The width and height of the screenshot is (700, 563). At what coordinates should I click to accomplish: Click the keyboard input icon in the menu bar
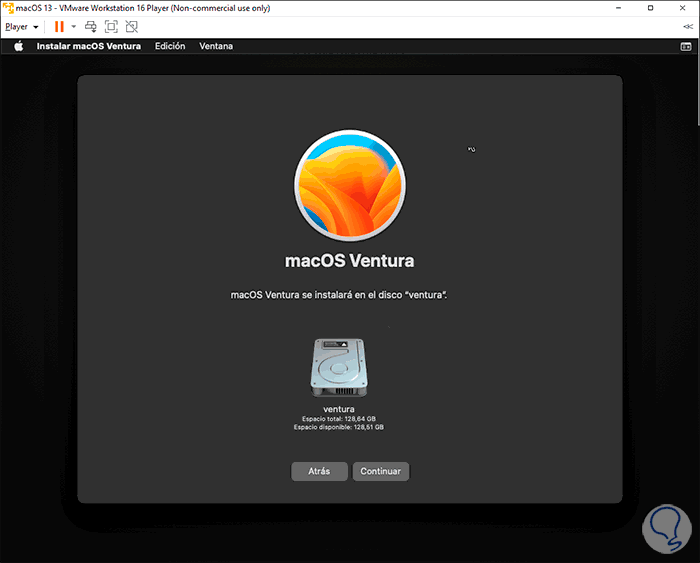coord(686,46)
